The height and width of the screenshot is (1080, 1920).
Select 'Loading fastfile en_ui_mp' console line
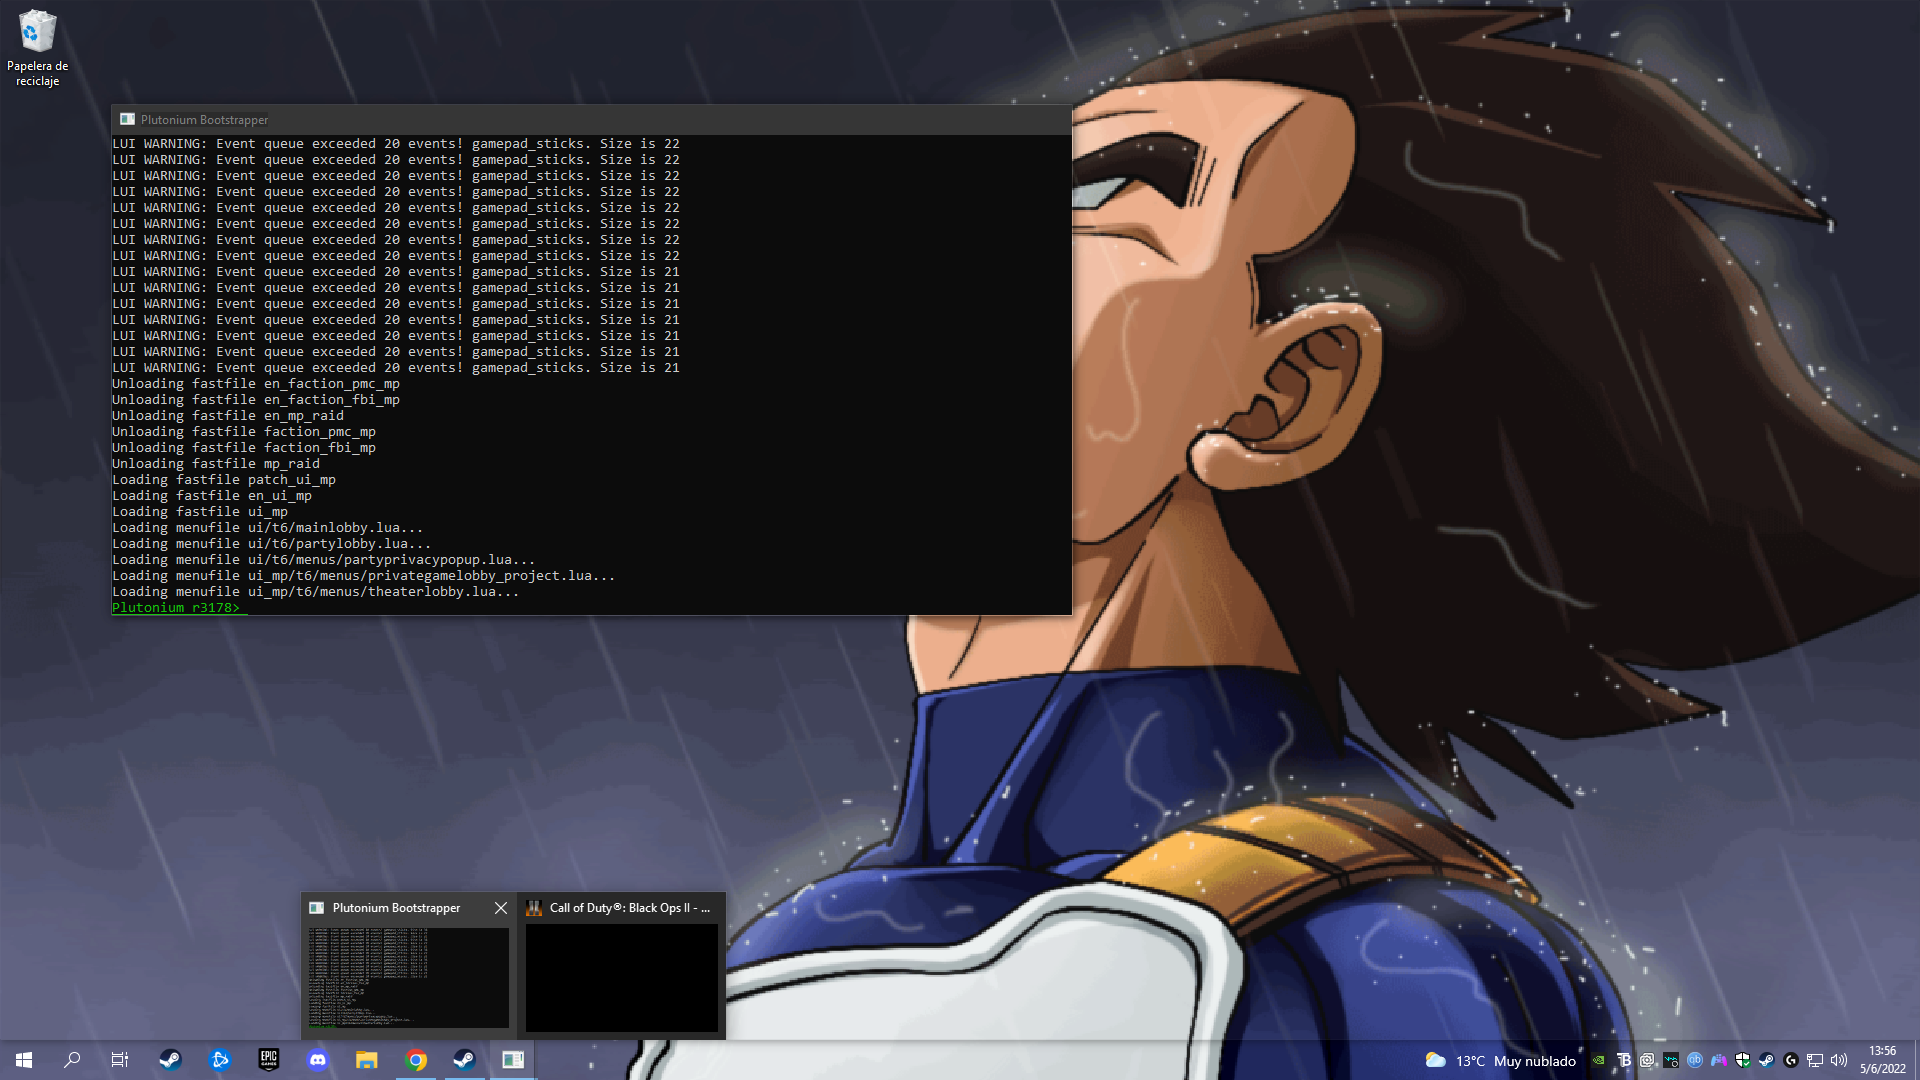[x=212, y=496]
